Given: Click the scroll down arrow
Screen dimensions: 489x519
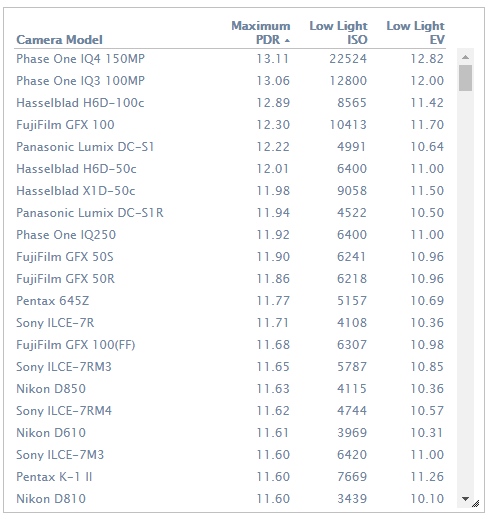Looking at the screenshot, I should pyautogui.click(x=465, y=499).
